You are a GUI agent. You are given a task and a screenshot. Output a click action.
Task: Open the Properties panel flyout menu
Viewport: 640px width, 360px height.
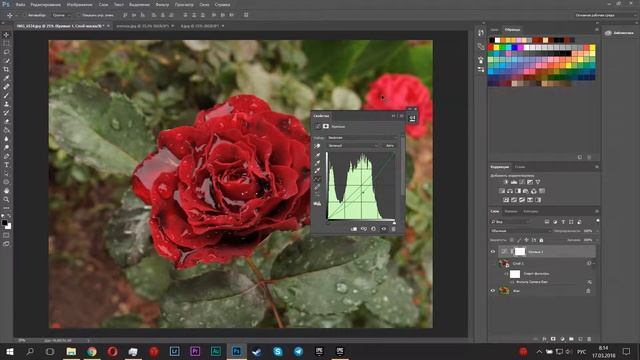tap(402, 116)
